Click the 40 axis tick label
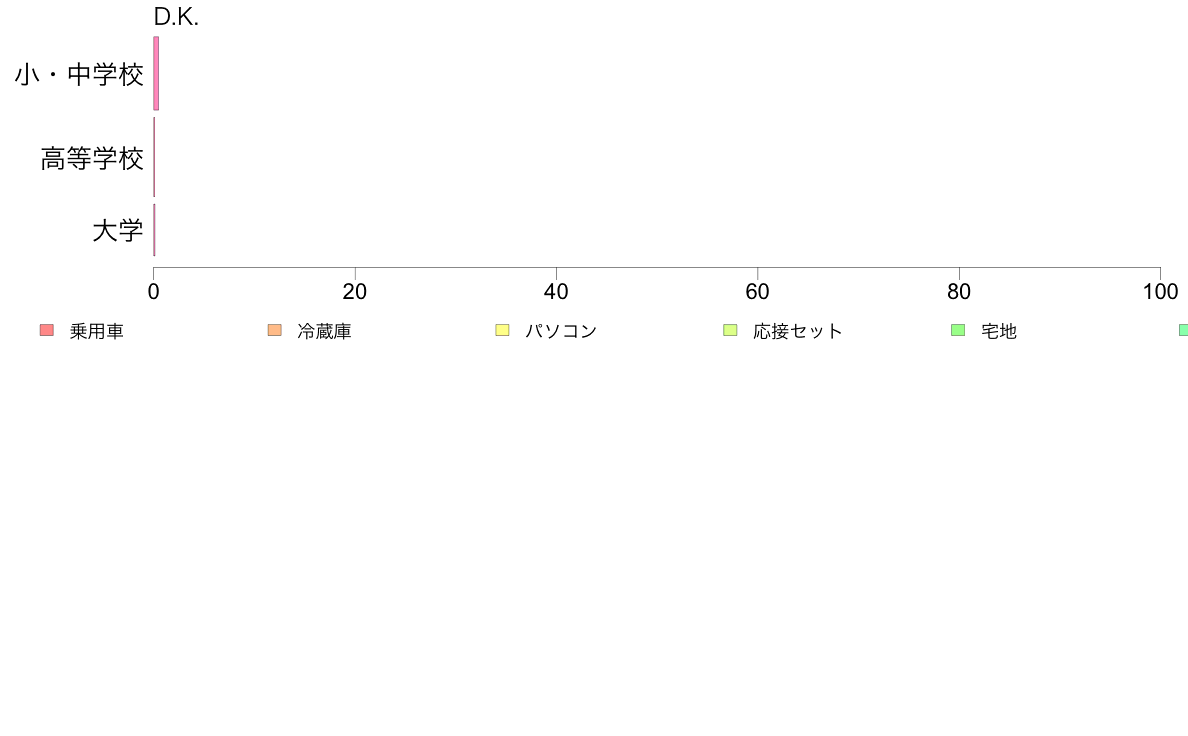Viewport: 1188px width, 736px height. point(556,292)
